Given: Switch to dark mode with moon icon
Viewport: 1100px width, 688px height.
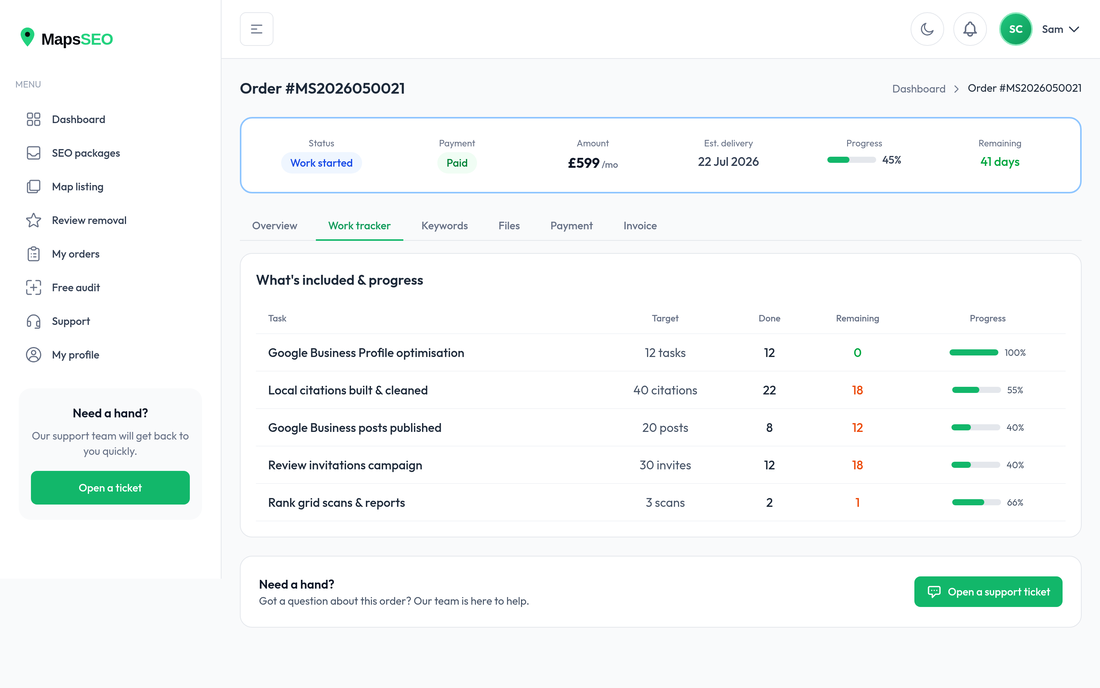Looking at the screenshot, I should 927,29.
